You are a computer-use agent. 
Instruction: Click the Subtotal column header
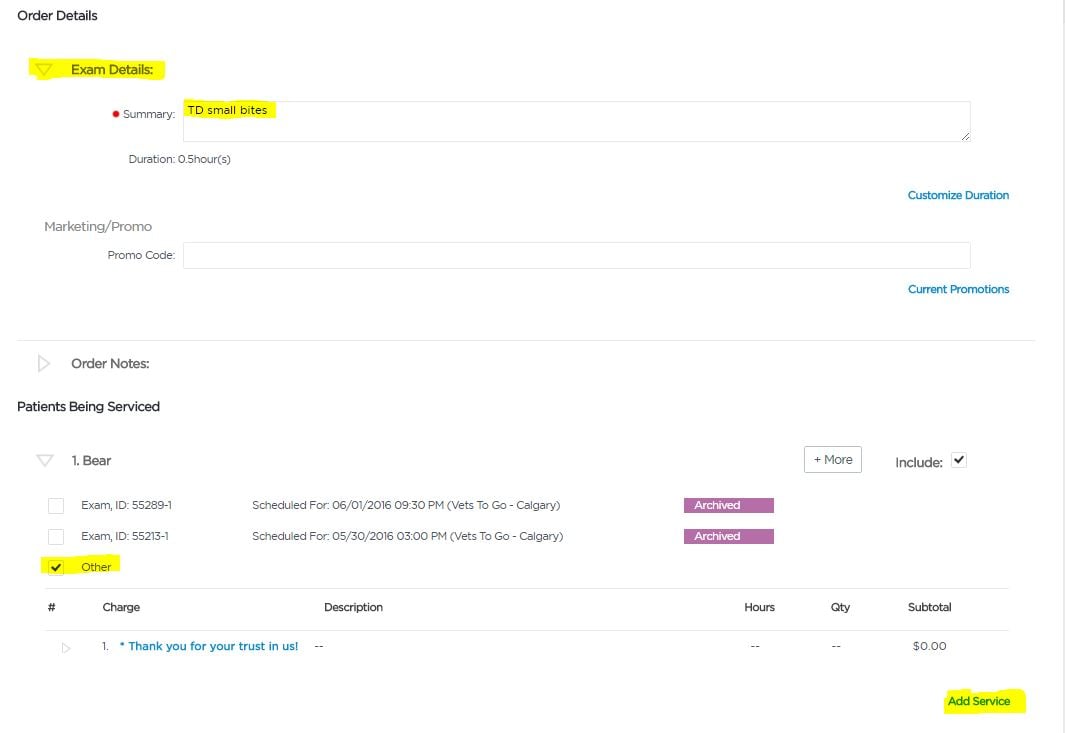point(929,607)
